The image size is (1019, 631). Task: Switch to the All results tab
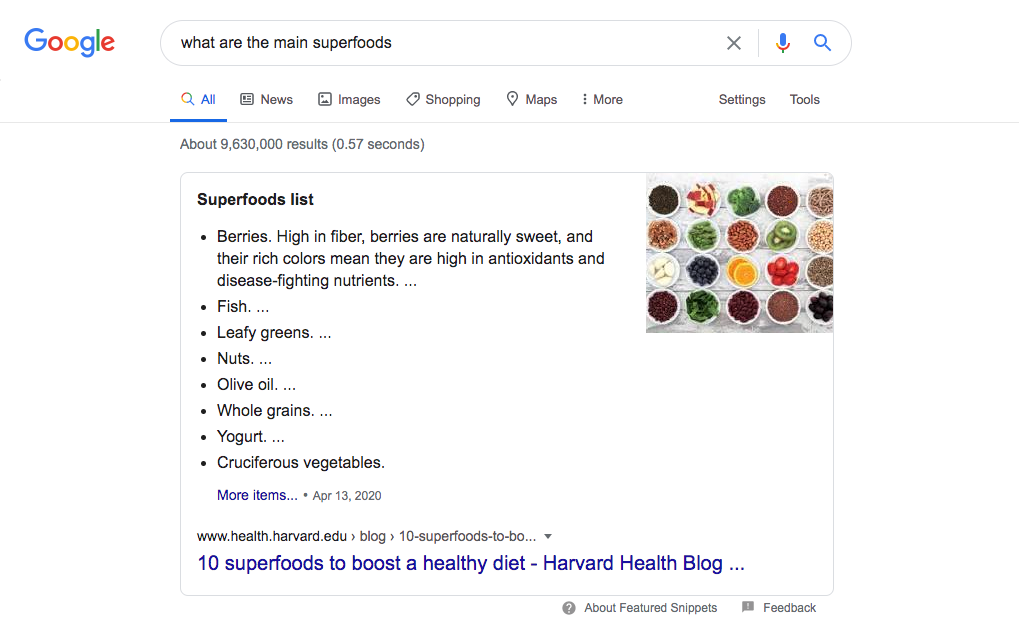coord(199,99)
